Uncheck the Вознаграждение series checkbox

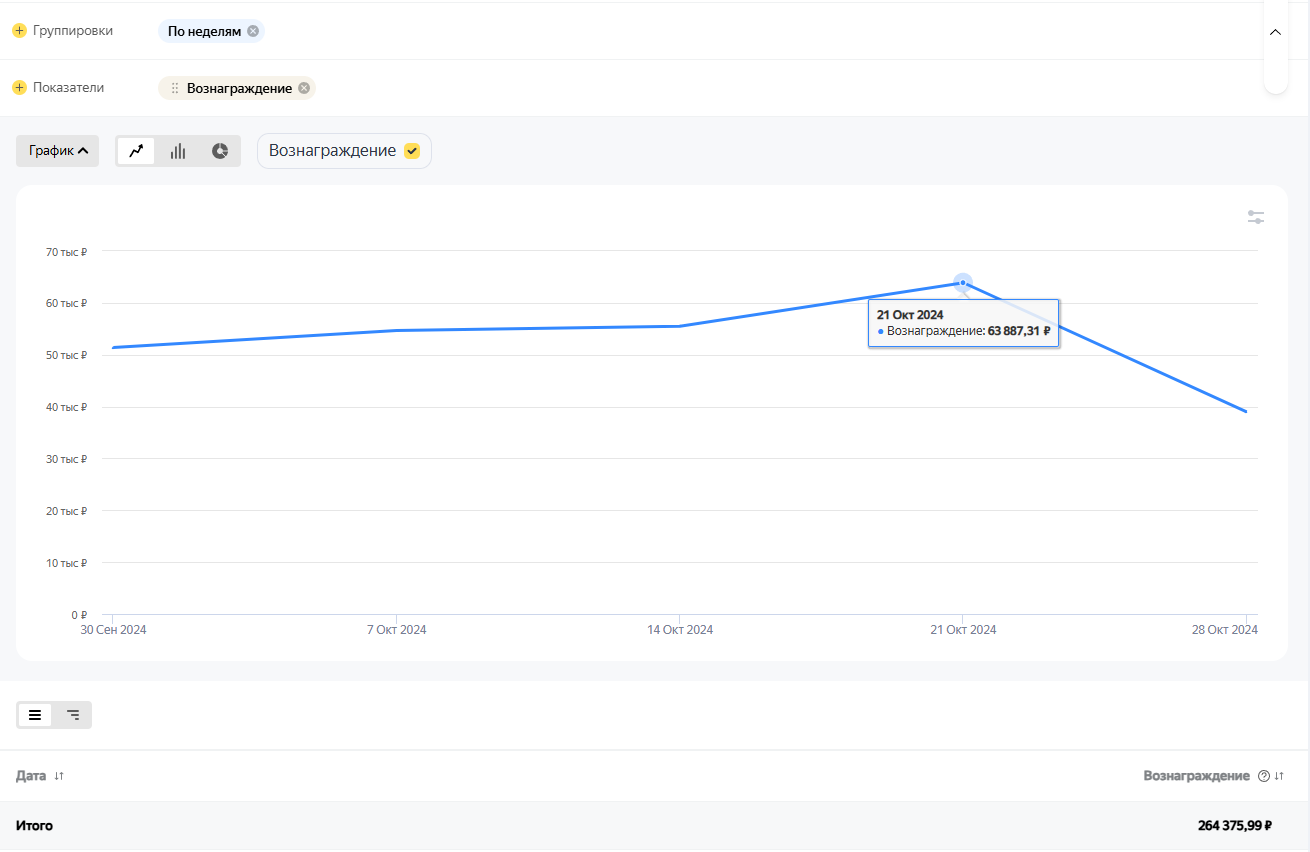412,151
